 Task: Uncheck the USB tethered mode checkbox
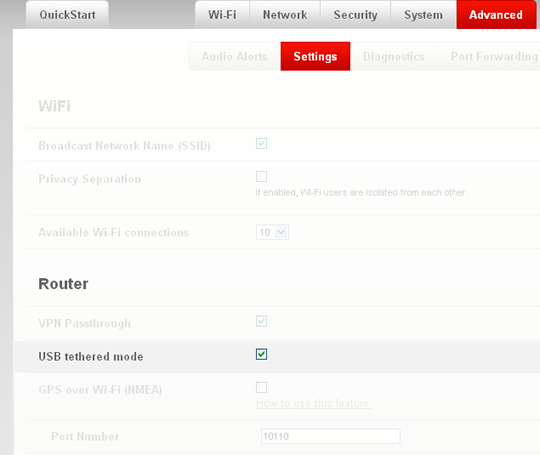[261, 354]
